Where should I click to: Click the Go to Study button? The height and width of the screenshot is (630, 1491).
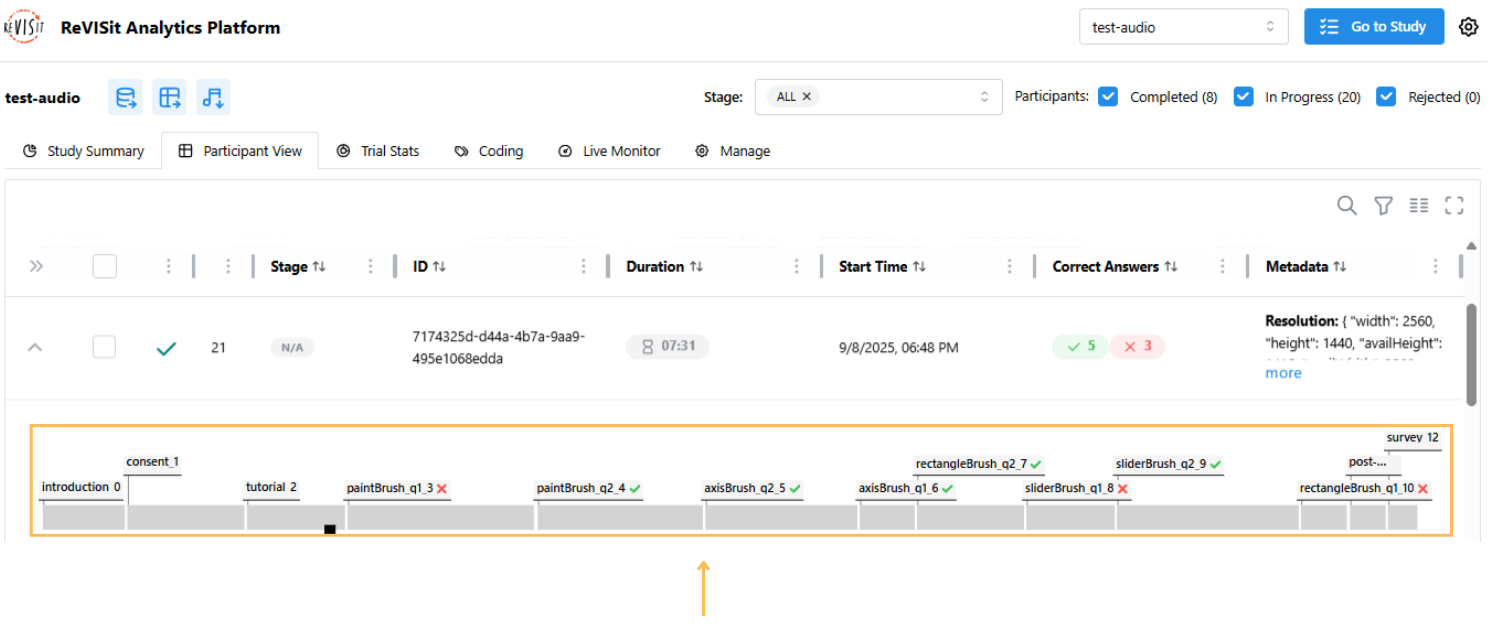(1374, 26)
